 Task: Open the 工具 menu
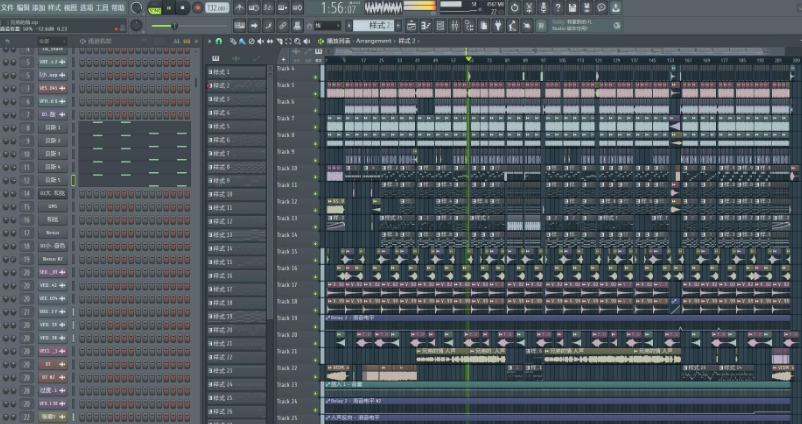tap(102, 7)
